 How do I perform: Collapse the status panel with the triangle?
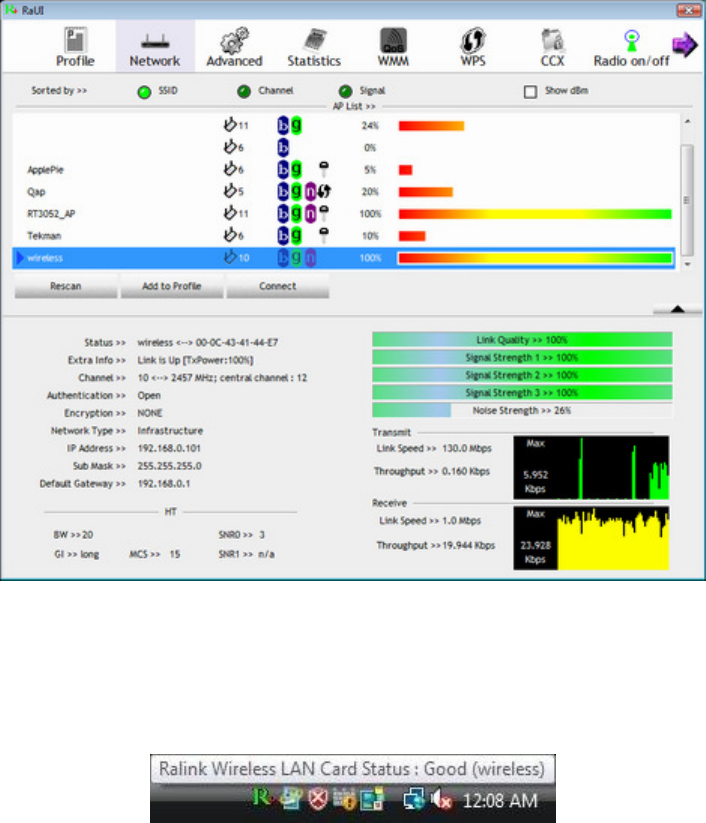tap(677, 309)
